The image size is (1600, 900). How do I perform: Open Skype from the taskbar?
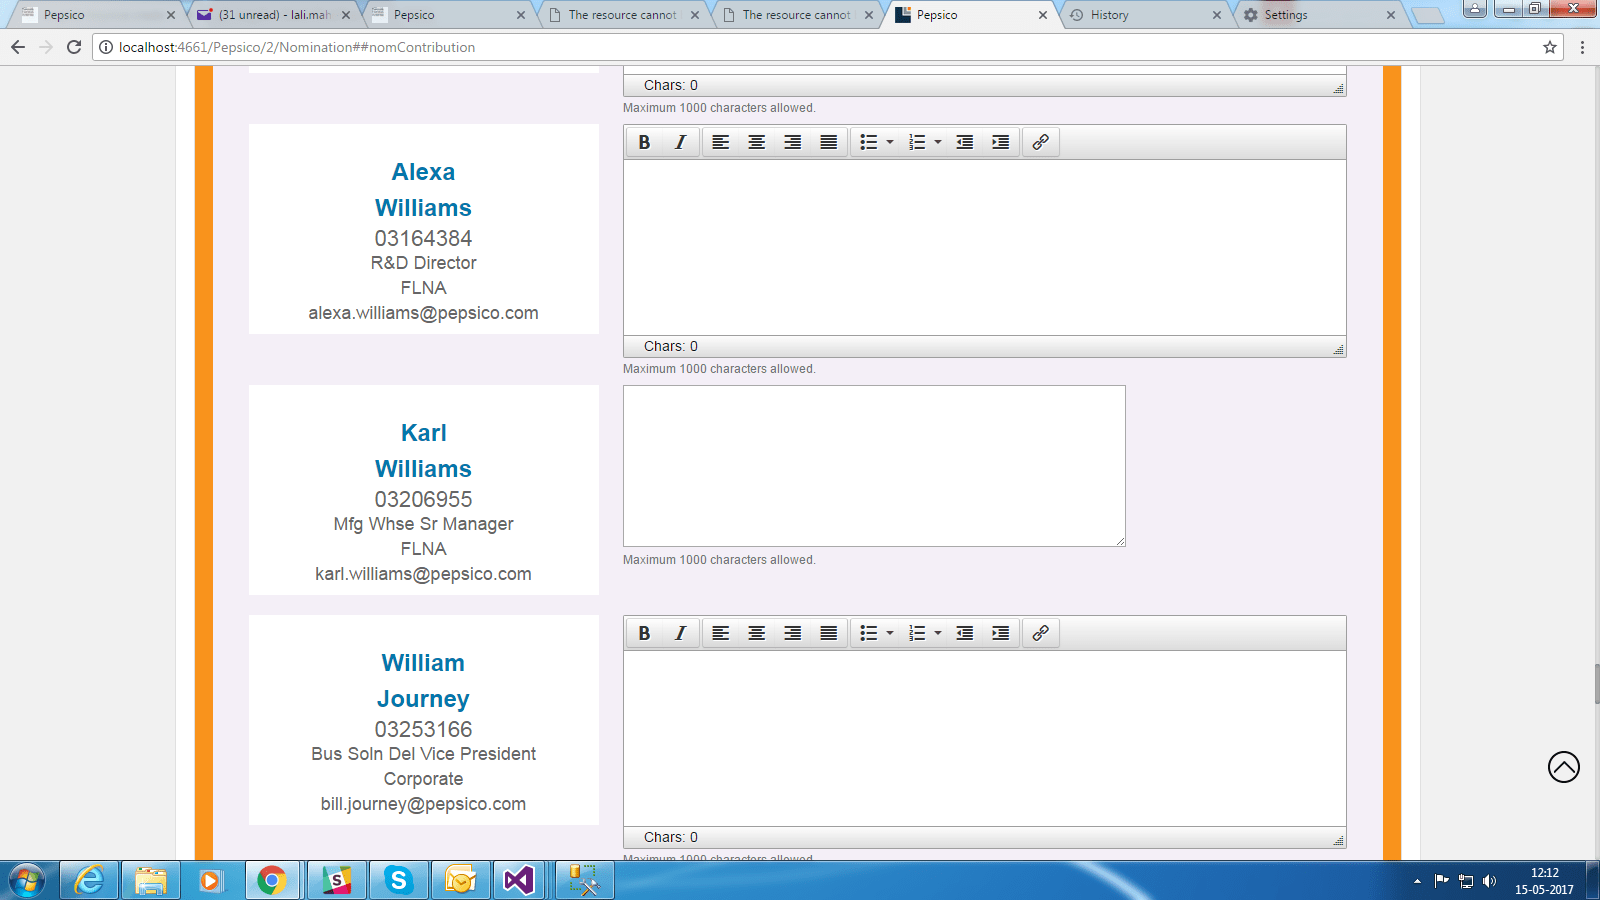(x=399, y=880)
